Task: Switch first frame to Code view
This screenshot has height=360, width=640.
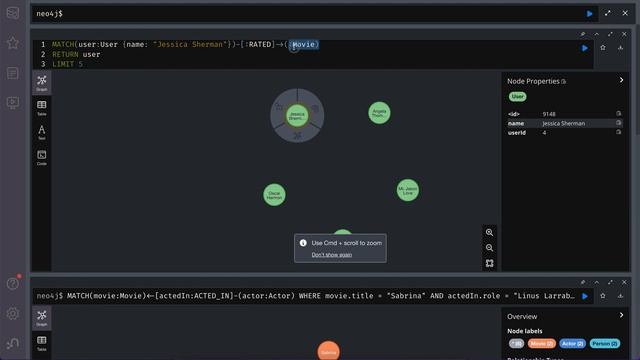Action: 42,158
